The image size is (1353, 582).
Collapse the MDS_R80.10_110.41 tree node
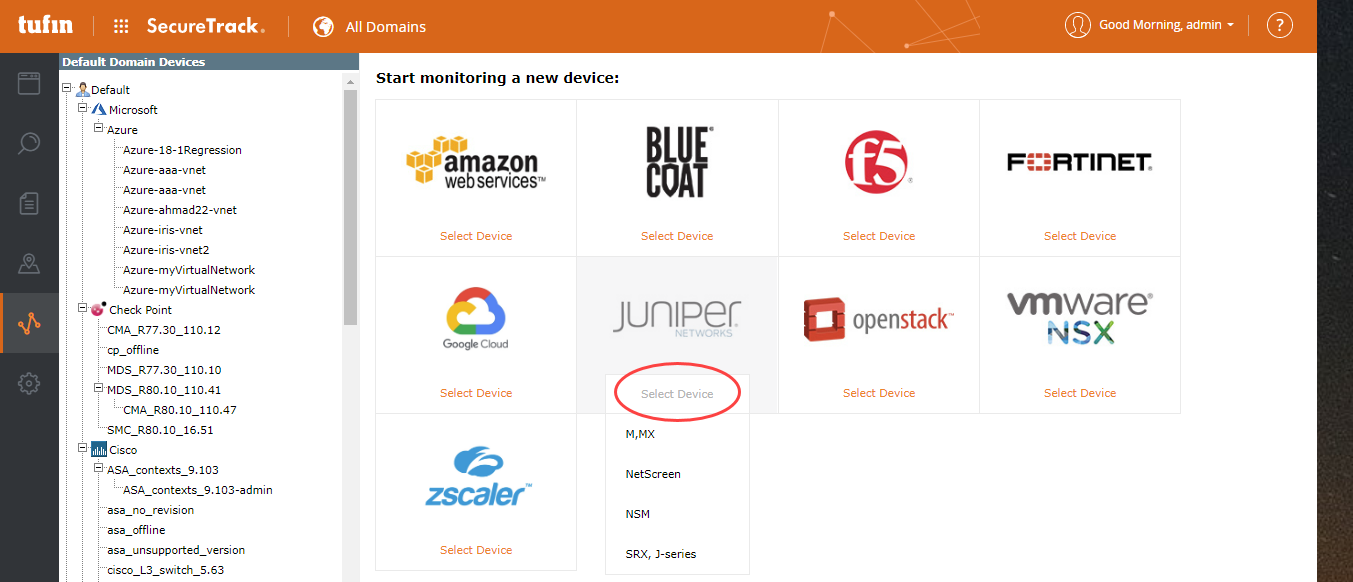coord(99,388)
